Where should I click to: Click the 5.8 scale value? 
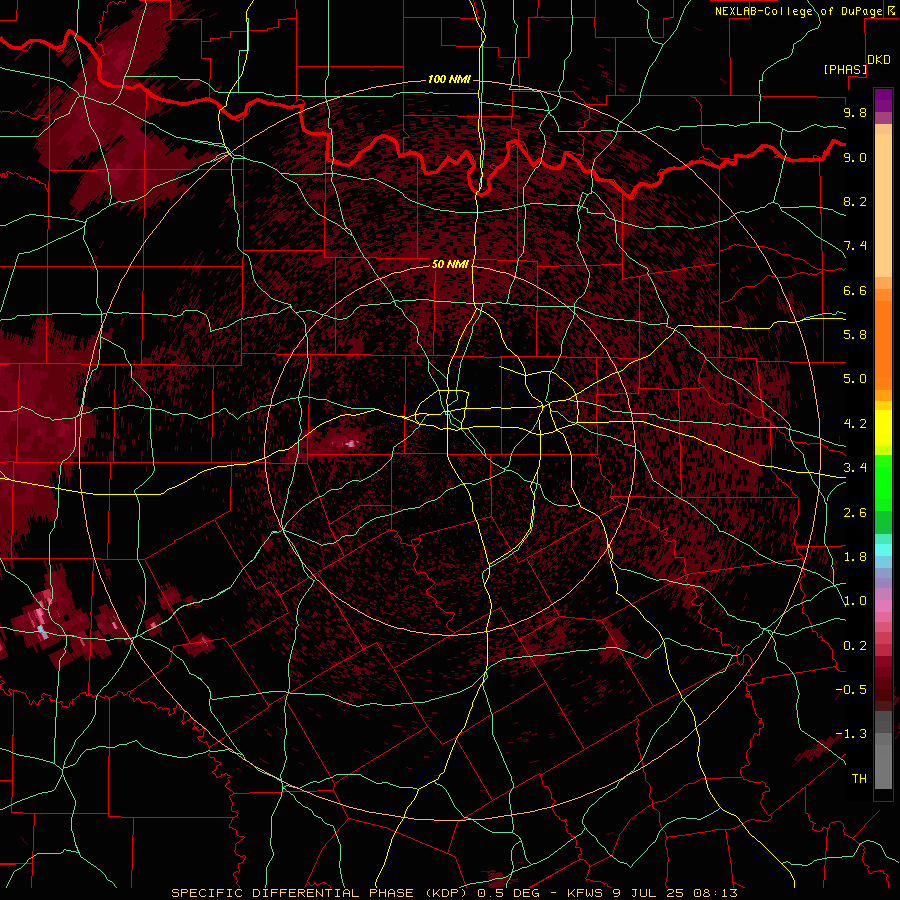click(x=855, y=334)
